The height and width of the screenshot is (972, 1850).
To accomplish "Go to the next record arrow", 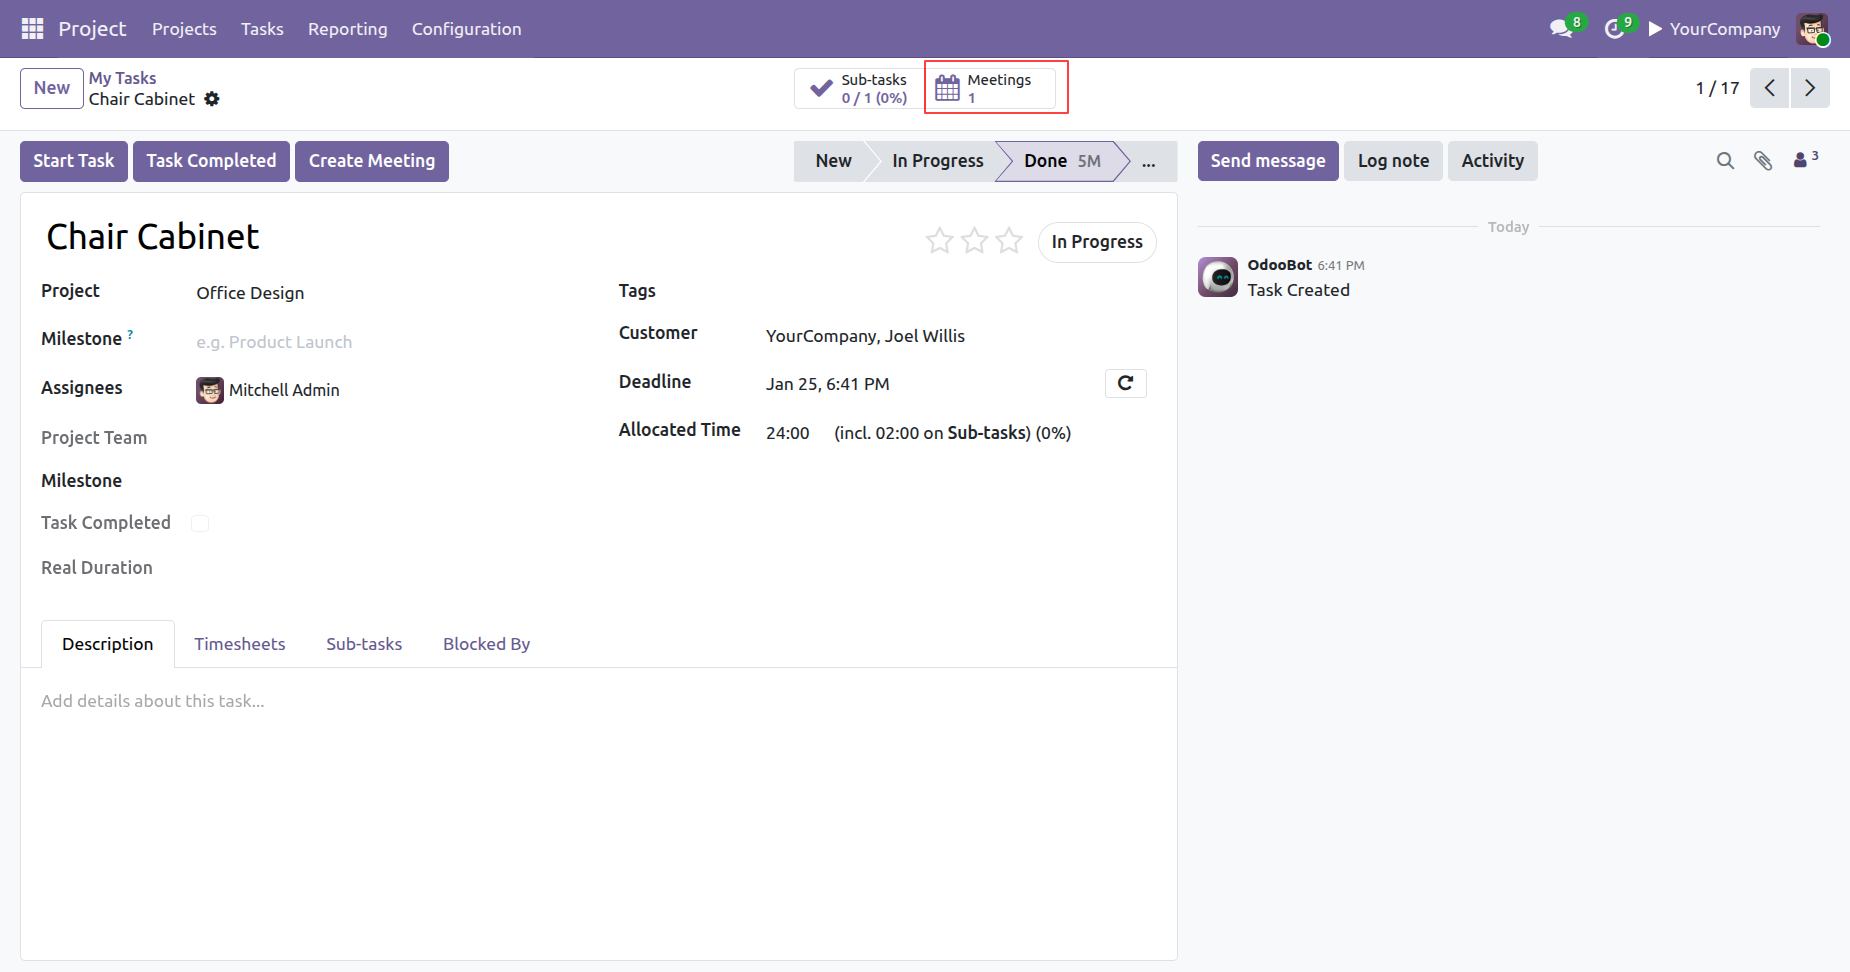I will pos(1809,88).
